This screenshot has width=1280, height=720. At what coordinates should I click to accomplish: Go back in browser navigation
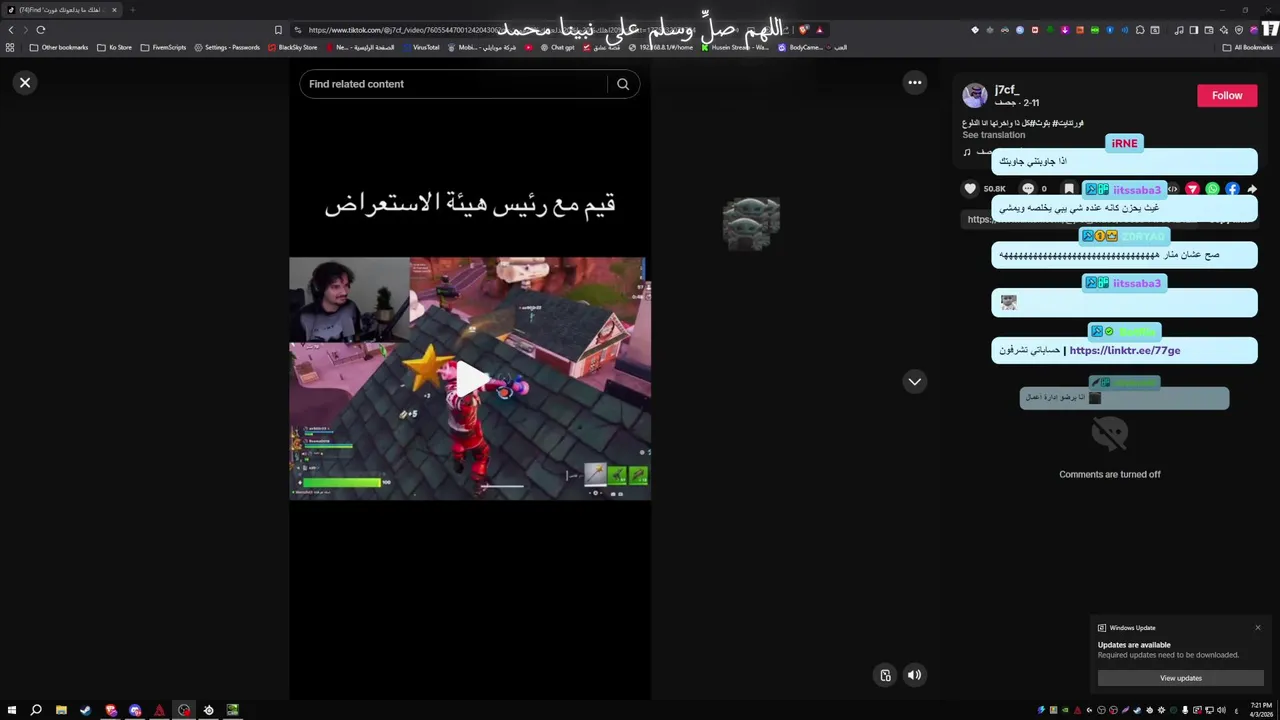pos(11,30)
